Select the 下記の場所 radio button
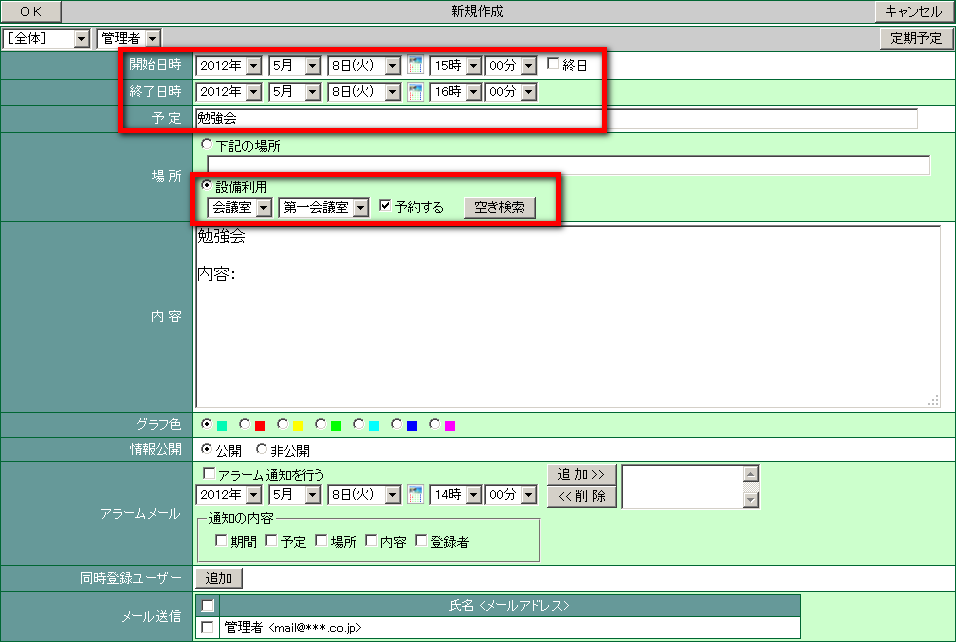The width and height of the screenshot is (956, 642). [207, 144]
